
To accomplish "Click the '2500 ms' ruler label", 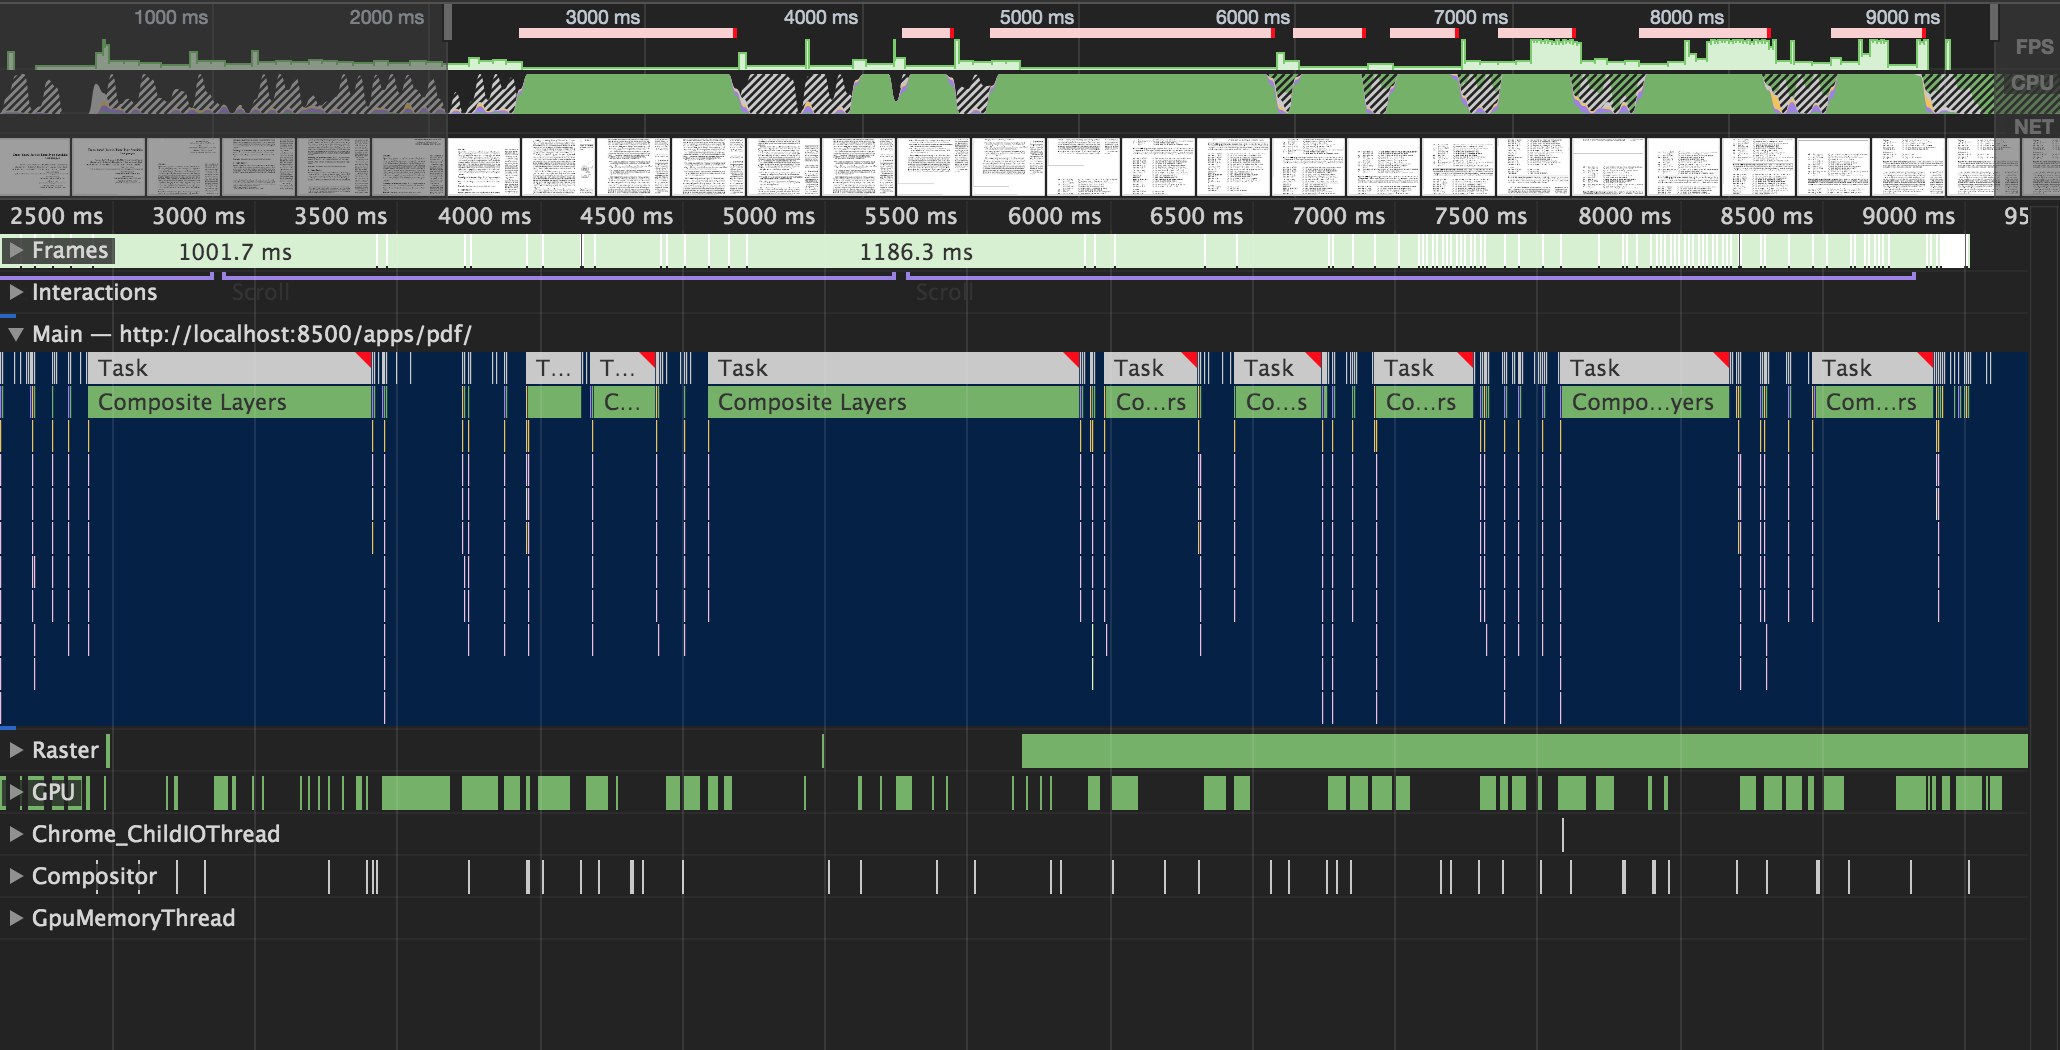I will 57,216.
